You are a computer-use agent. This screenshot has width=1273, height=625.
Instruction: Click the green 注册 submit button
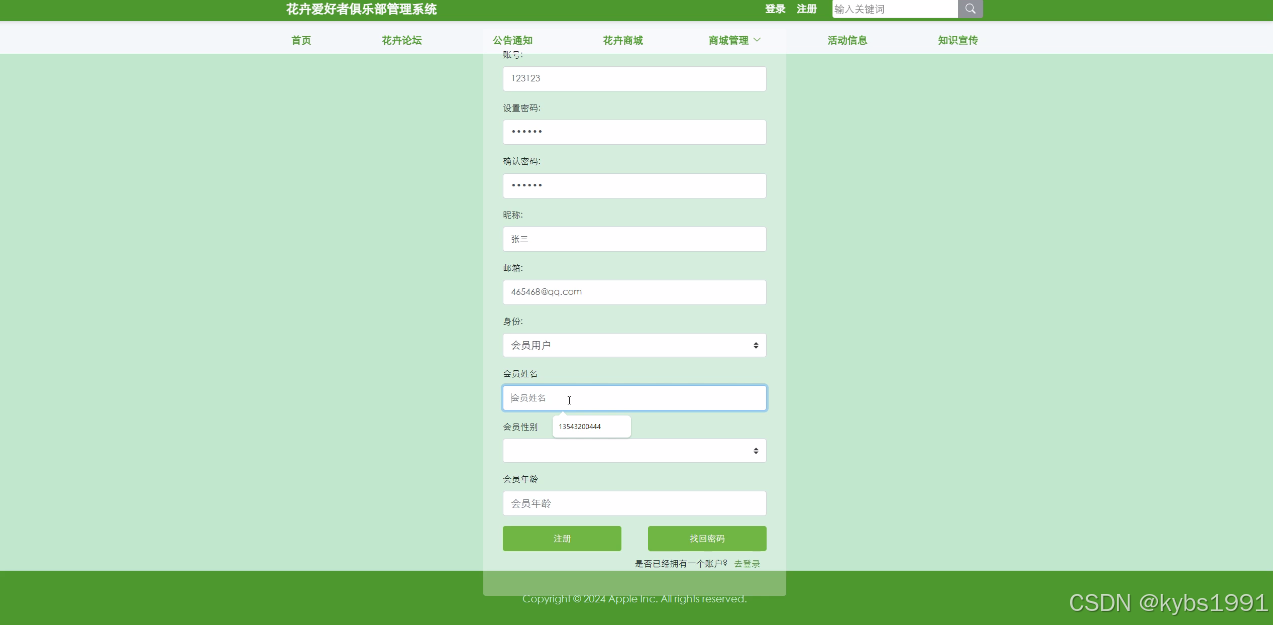click(x=562, y=539)
